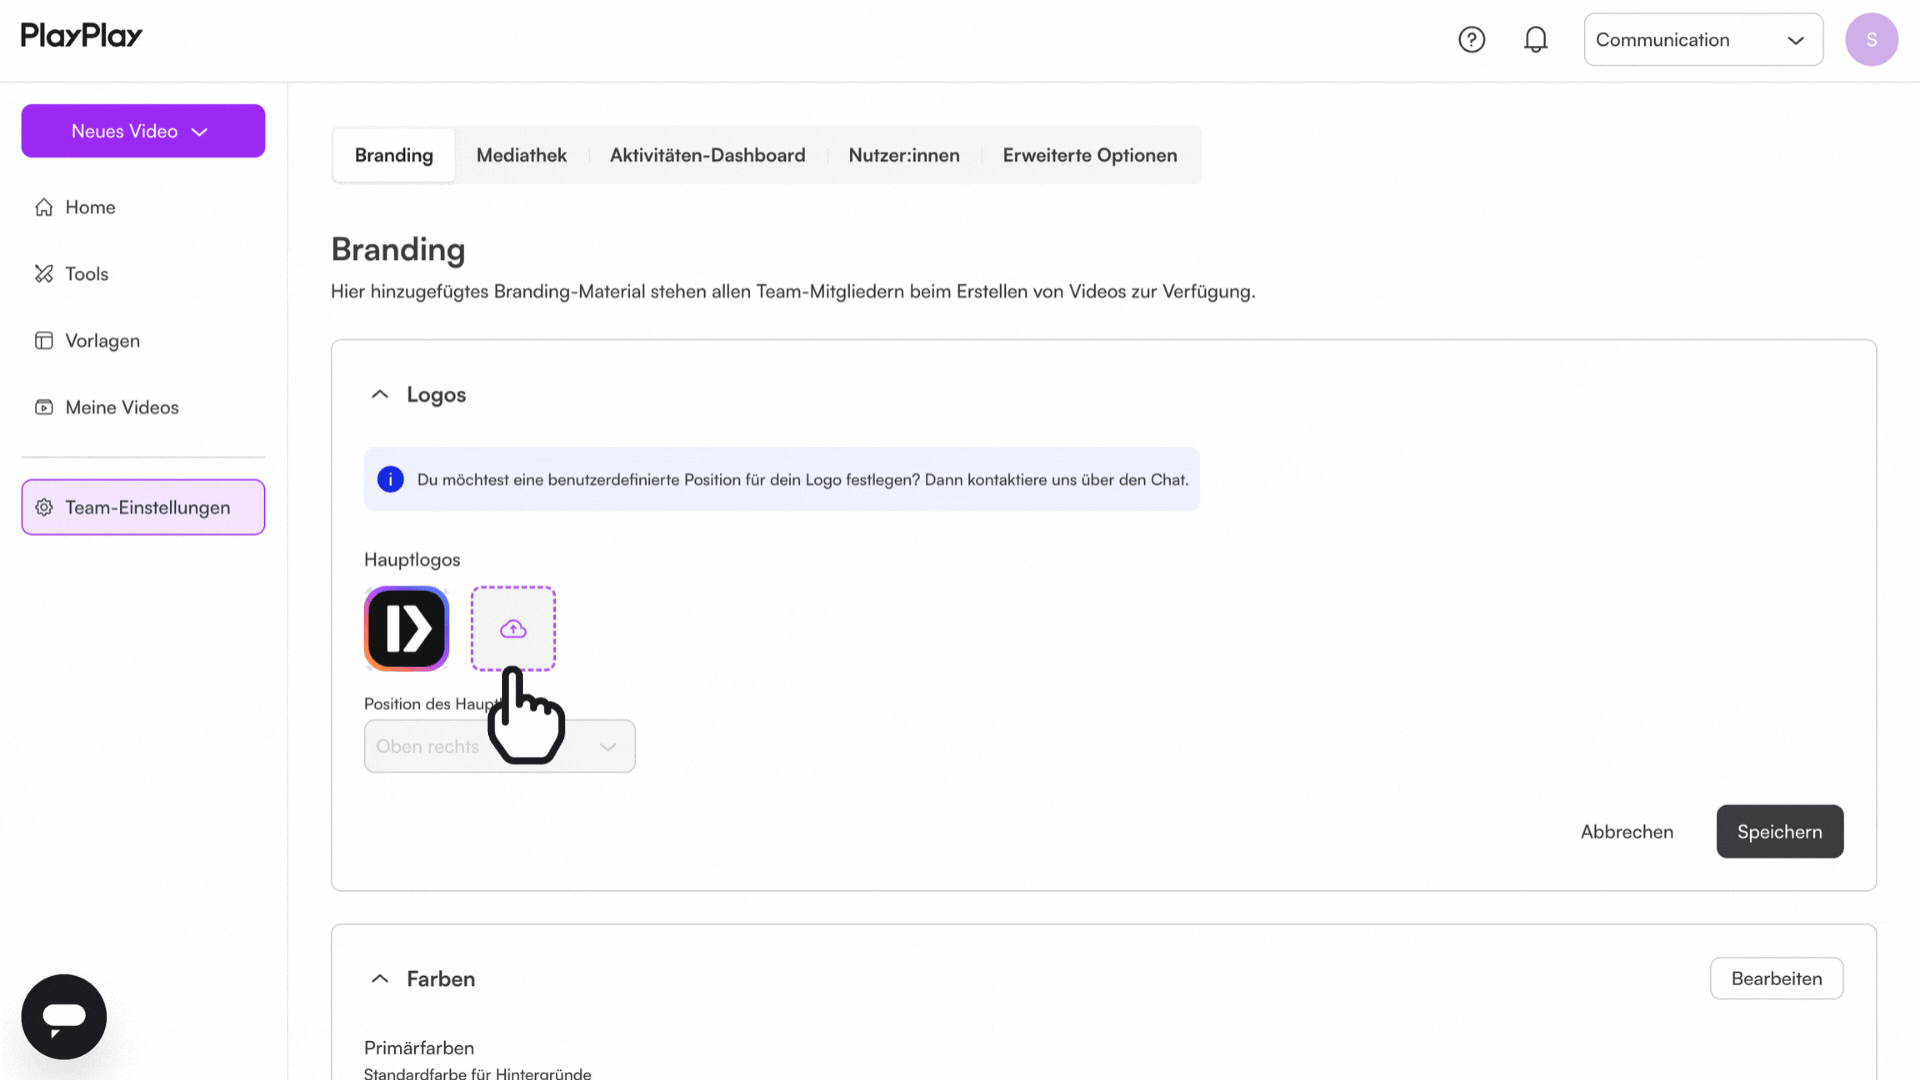Go to Home in the sidebar
Image resolution: width=1920 pixels, height=1080 pixels.
(143, 207)
